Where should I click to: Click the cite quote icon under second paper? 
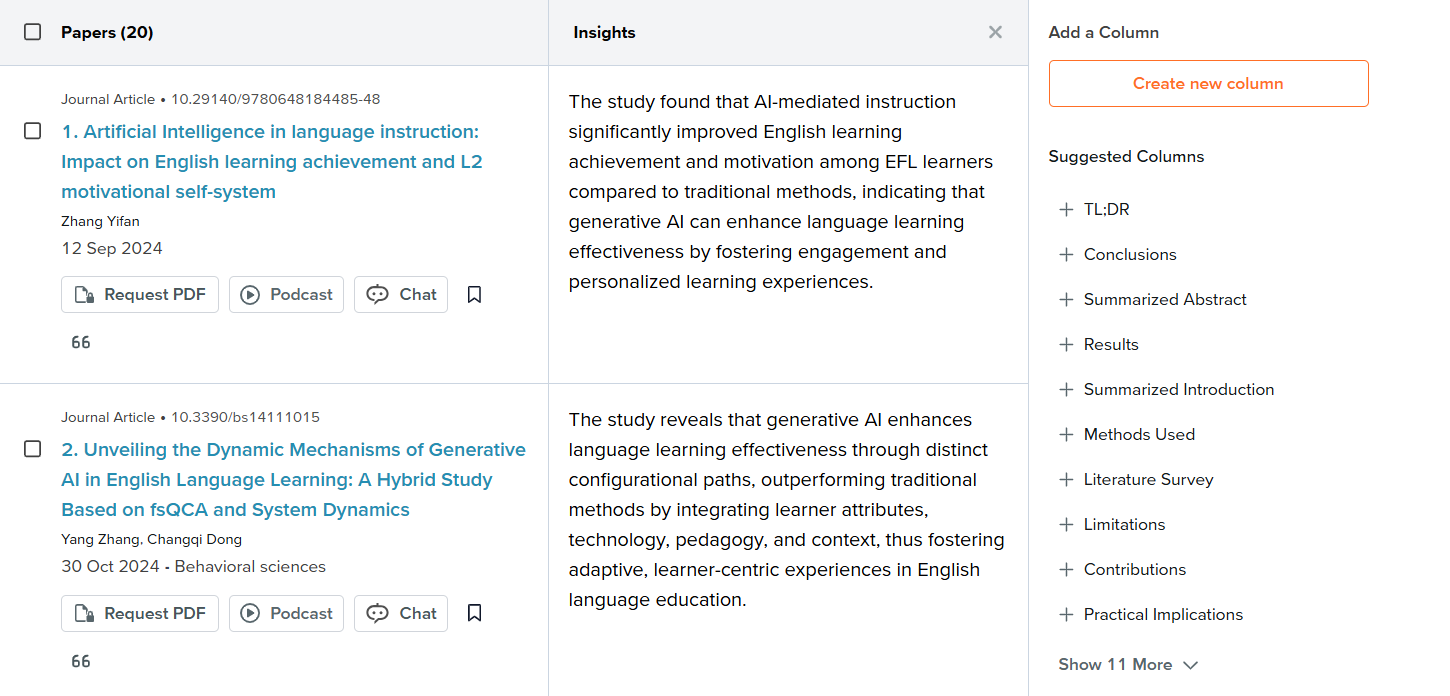[x=81, y=662]
